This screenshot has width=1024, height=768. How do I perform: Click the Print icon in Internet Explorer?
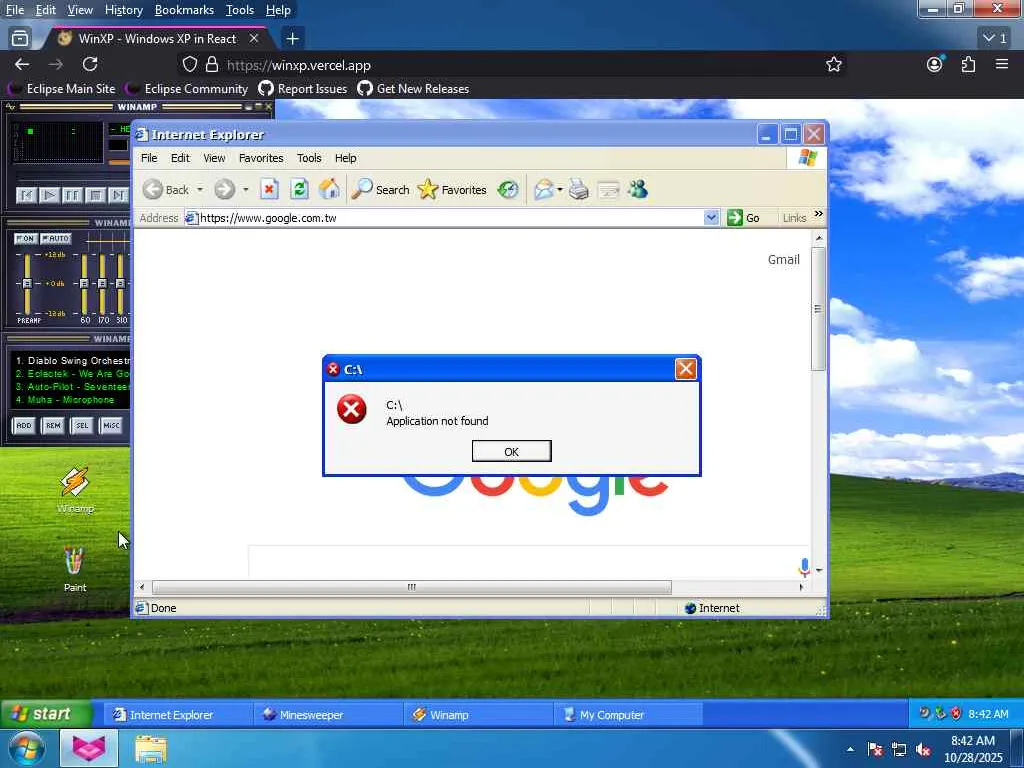(x=579, y=190)
